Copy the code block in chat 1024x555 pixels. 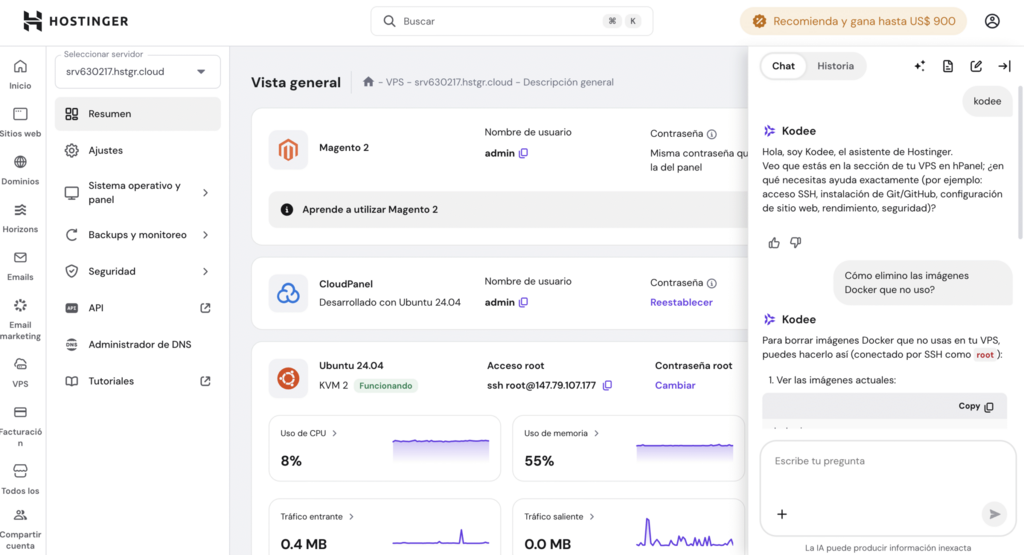[x=976, y=406]
